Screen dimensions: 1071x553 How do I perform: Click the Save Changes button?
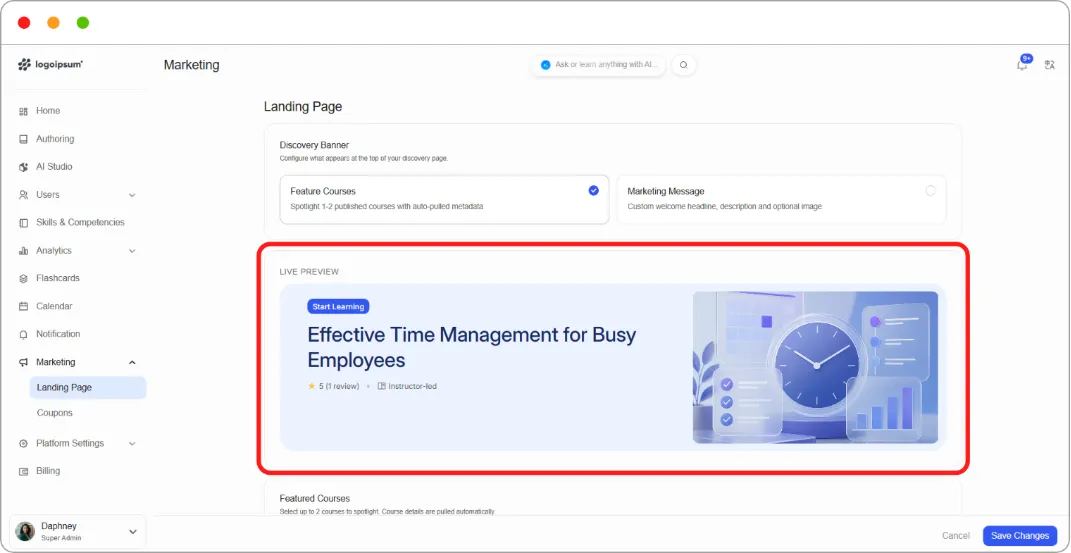(x=1020, y=536)
